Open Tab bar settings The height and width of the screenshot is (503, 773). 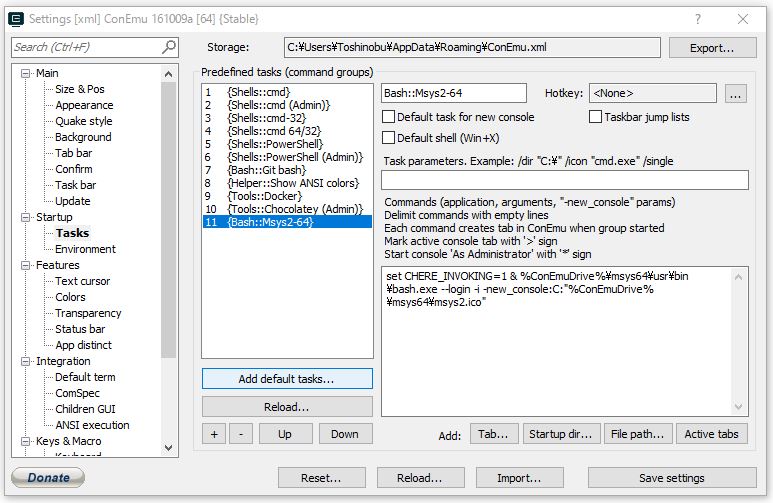coord(73,153)
